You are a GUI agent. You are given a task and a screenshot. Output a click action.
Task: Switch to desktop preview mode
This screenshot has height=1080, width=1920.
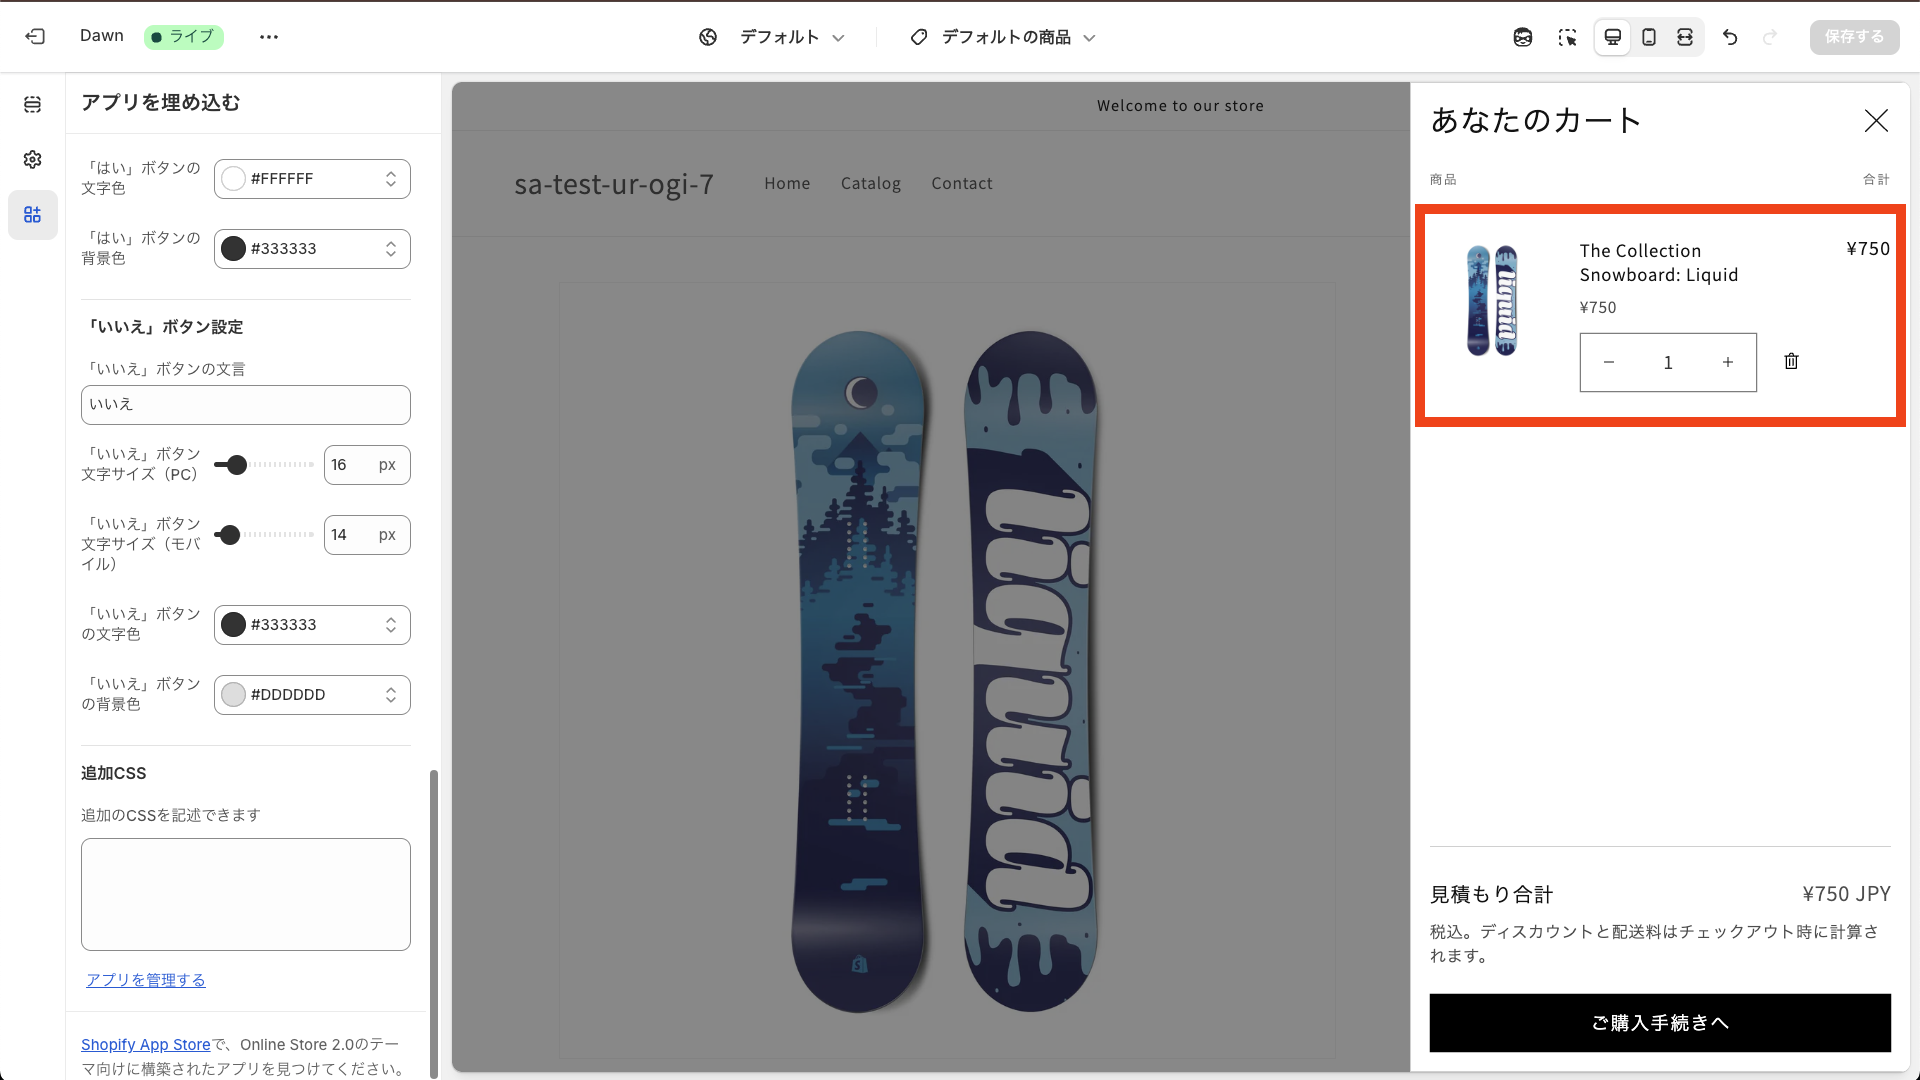(x=1612, y=37)
